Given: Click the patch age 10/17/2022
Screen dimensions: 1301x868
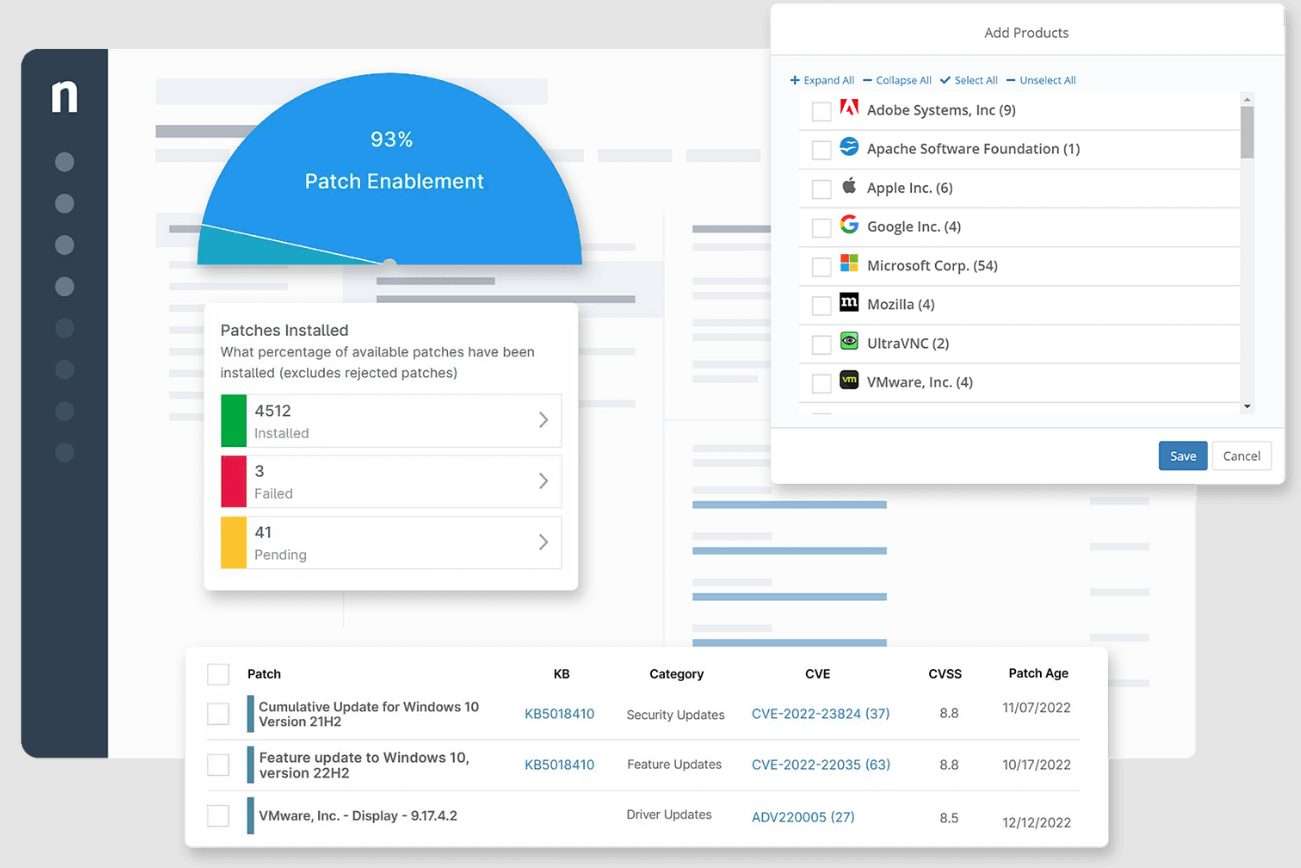Looking at the screenshot, I should (x=1036, y=765).
